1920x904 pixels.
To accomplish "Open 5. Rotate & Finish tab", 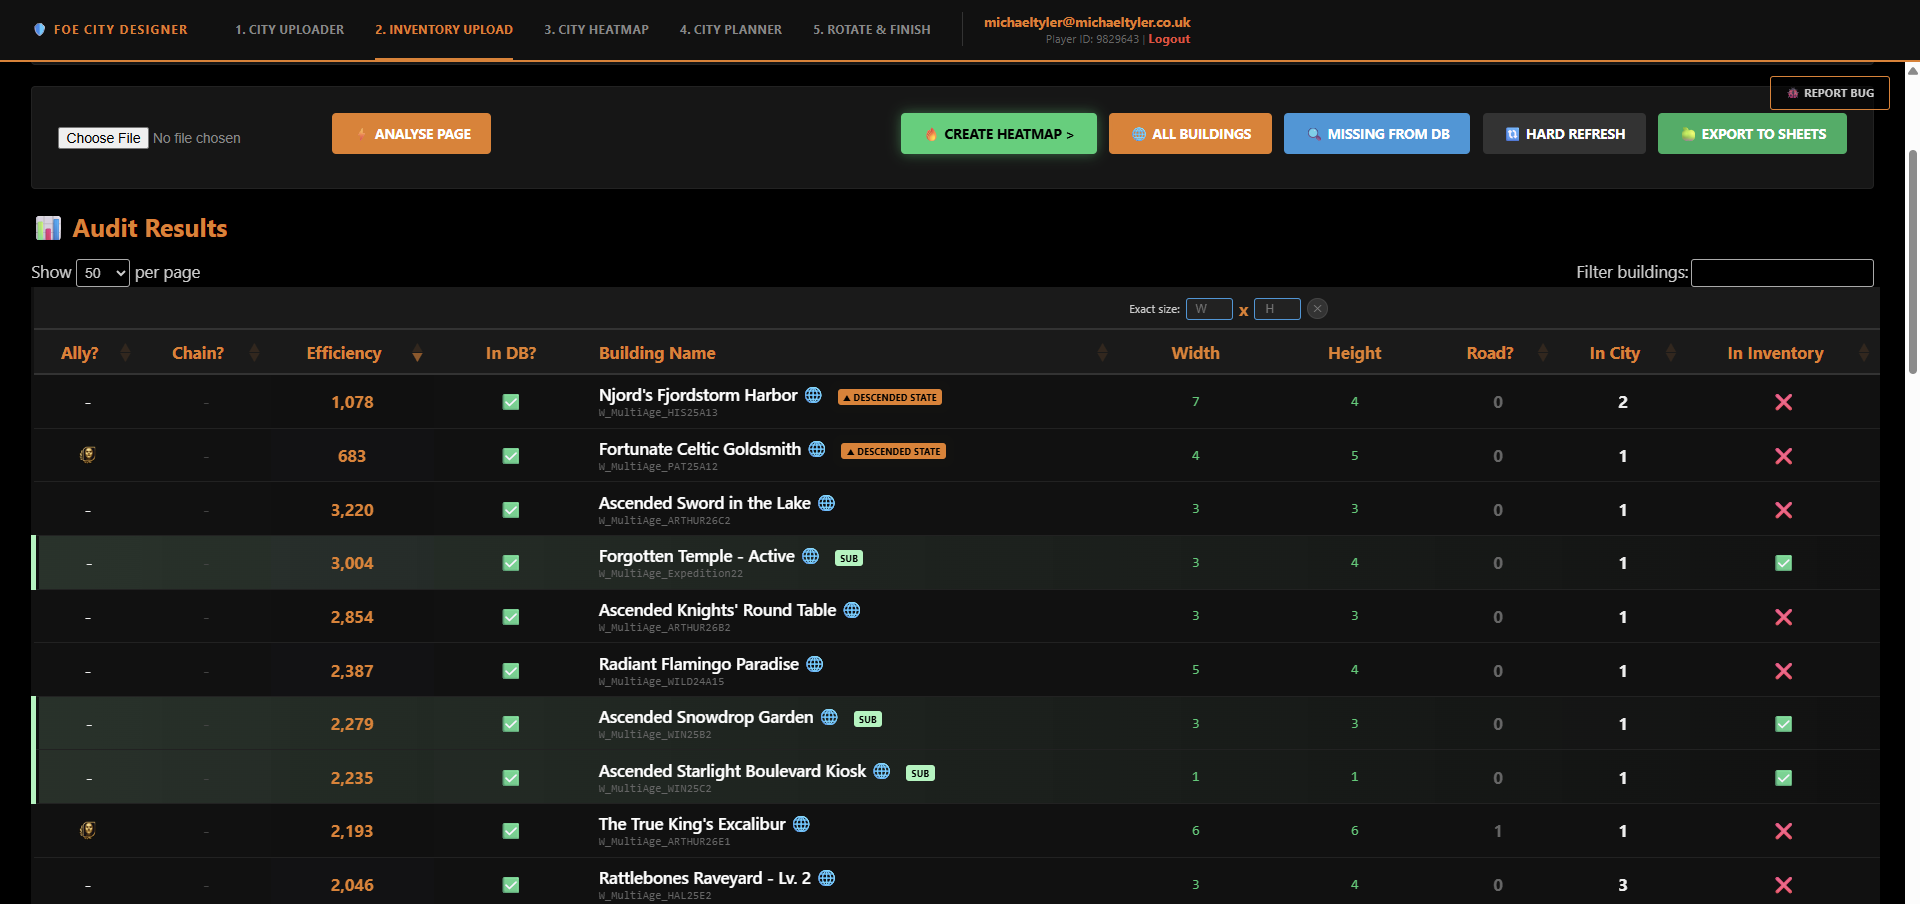I will pos(872,30).
